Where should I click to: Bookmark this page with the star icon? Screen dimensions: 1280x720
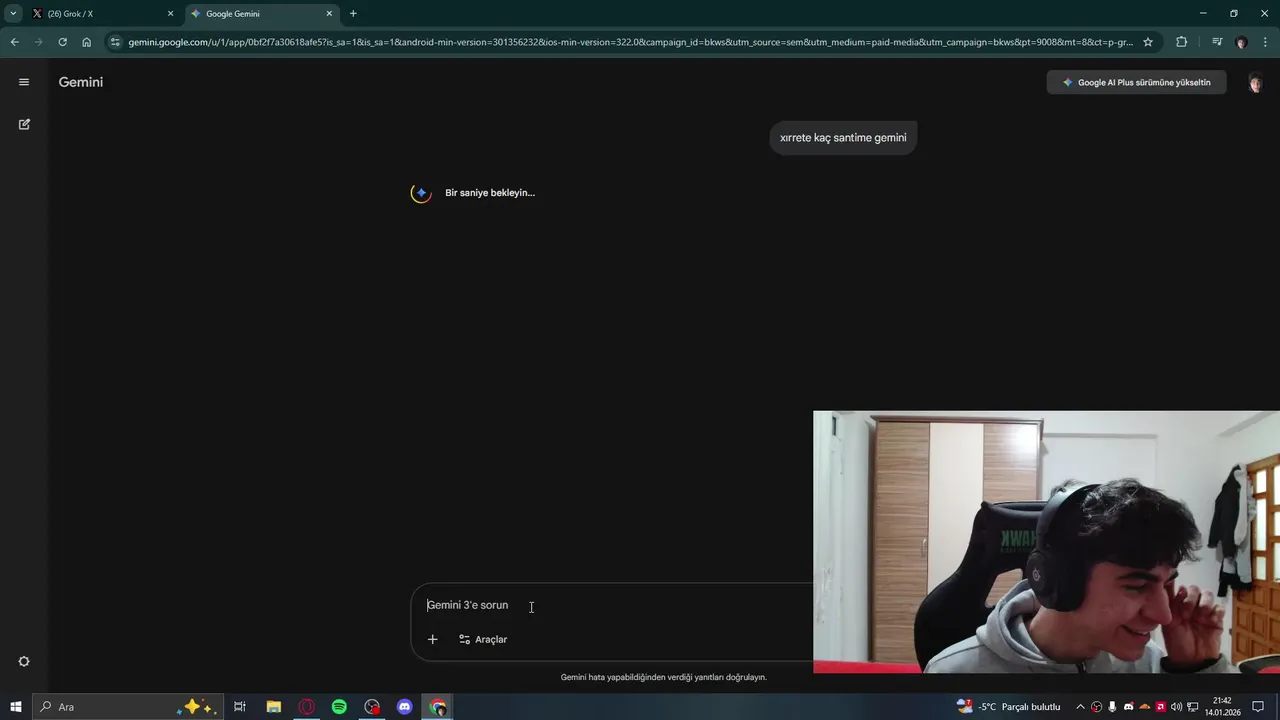coord(1148,42)
